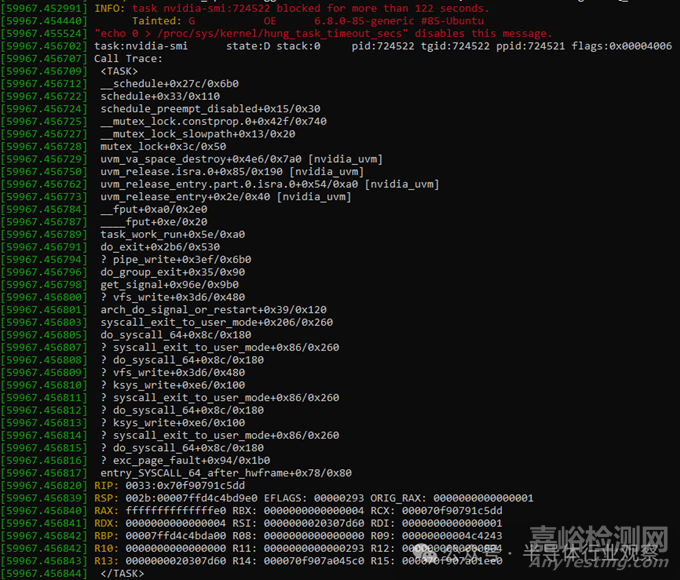
Task: Click the opening "<TASK>" tag
Action: pos(120,72)
